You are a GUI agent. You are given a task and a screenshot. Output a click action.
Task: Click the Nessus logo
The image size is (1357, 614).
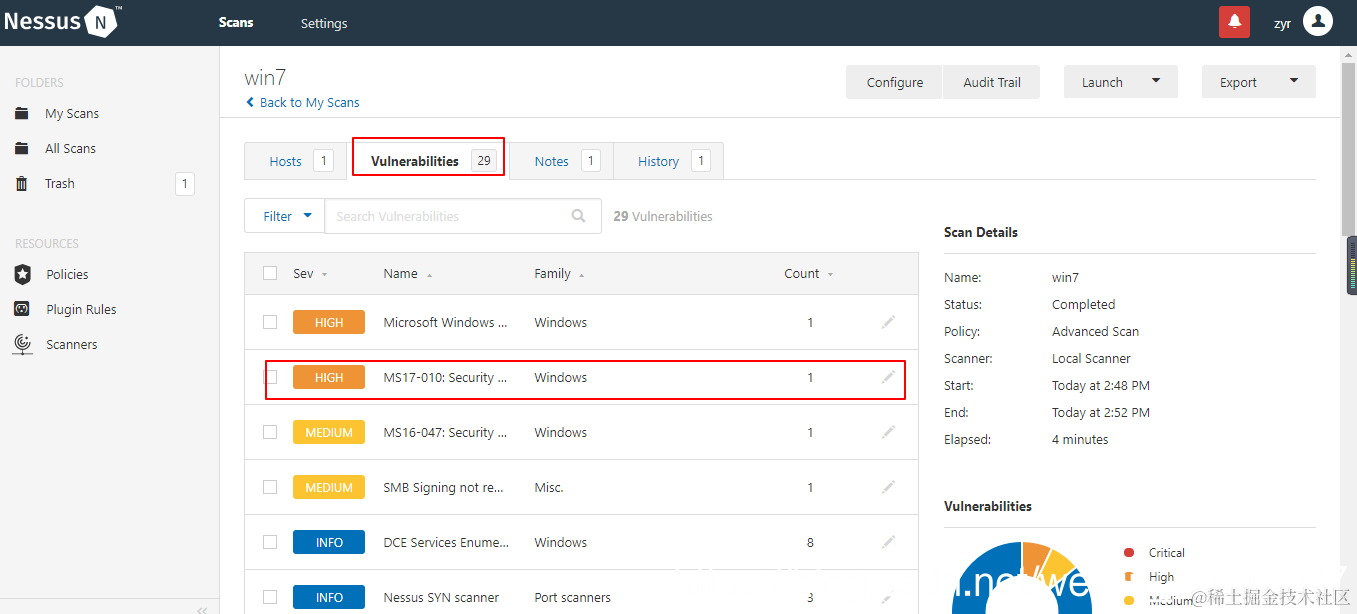click(x=62, y=21)
